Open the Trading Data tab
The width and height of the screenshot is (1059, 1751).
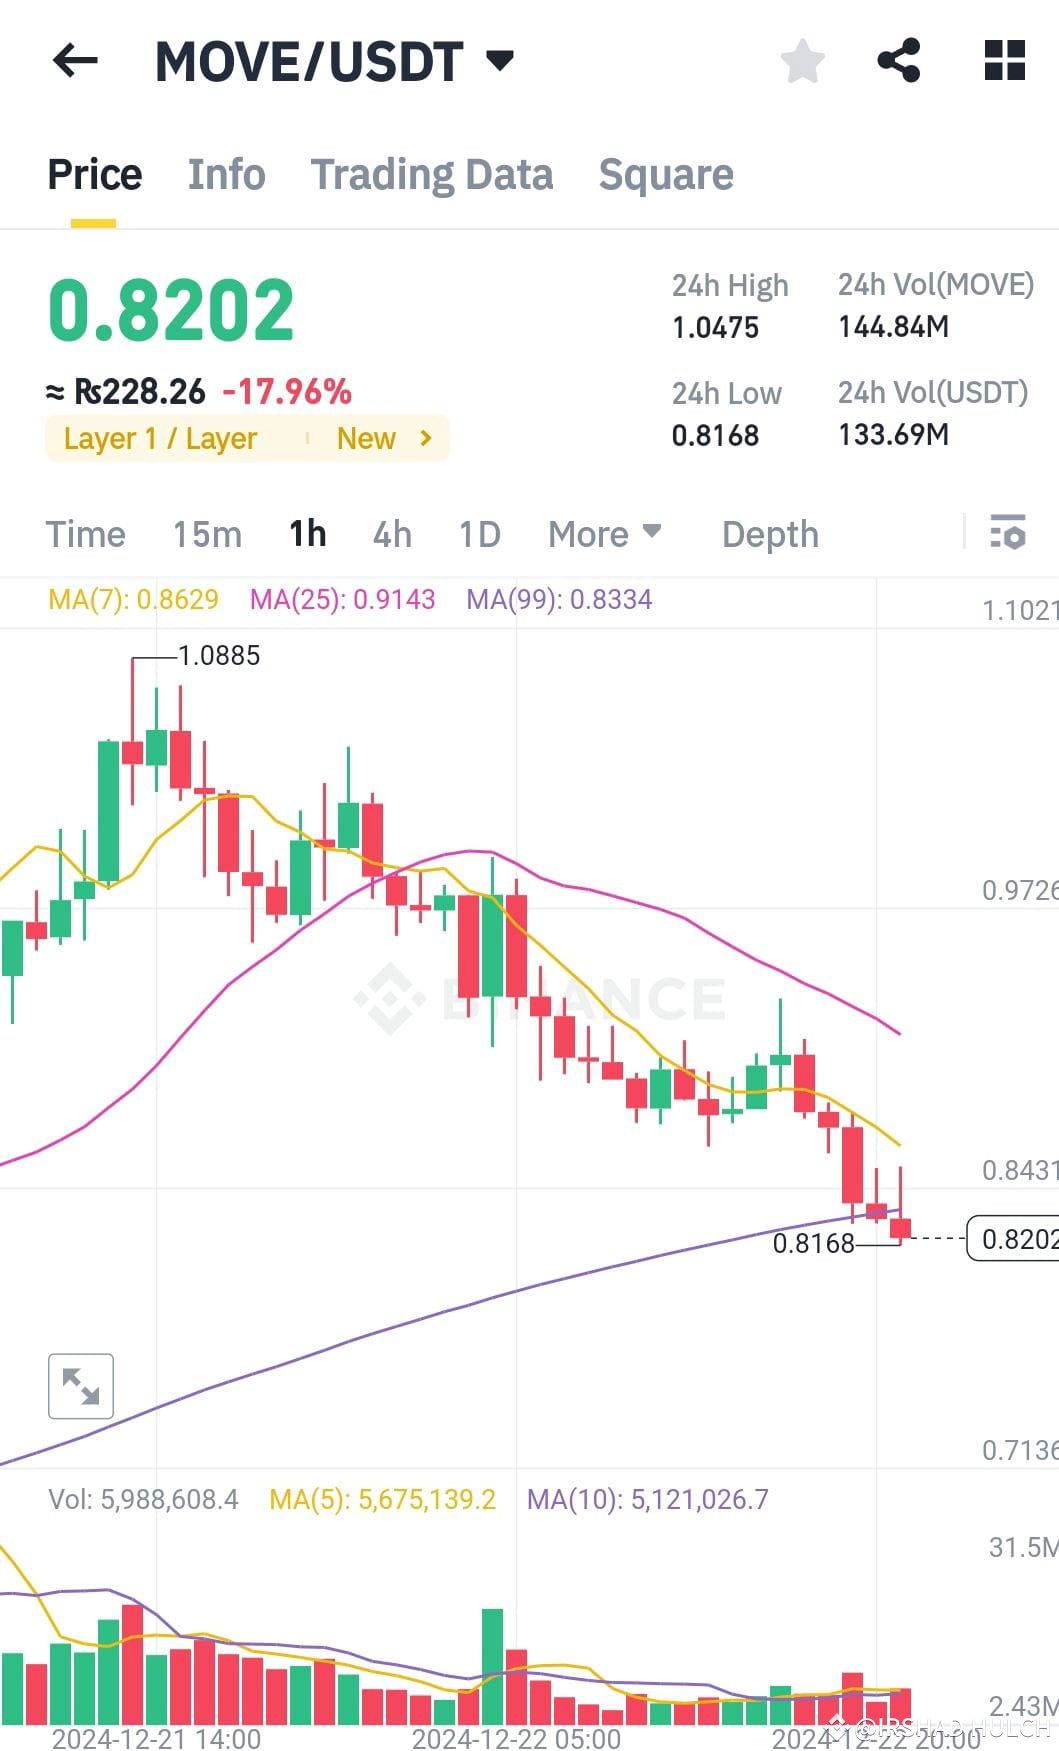pyautogui.click(x=432, y=174)
